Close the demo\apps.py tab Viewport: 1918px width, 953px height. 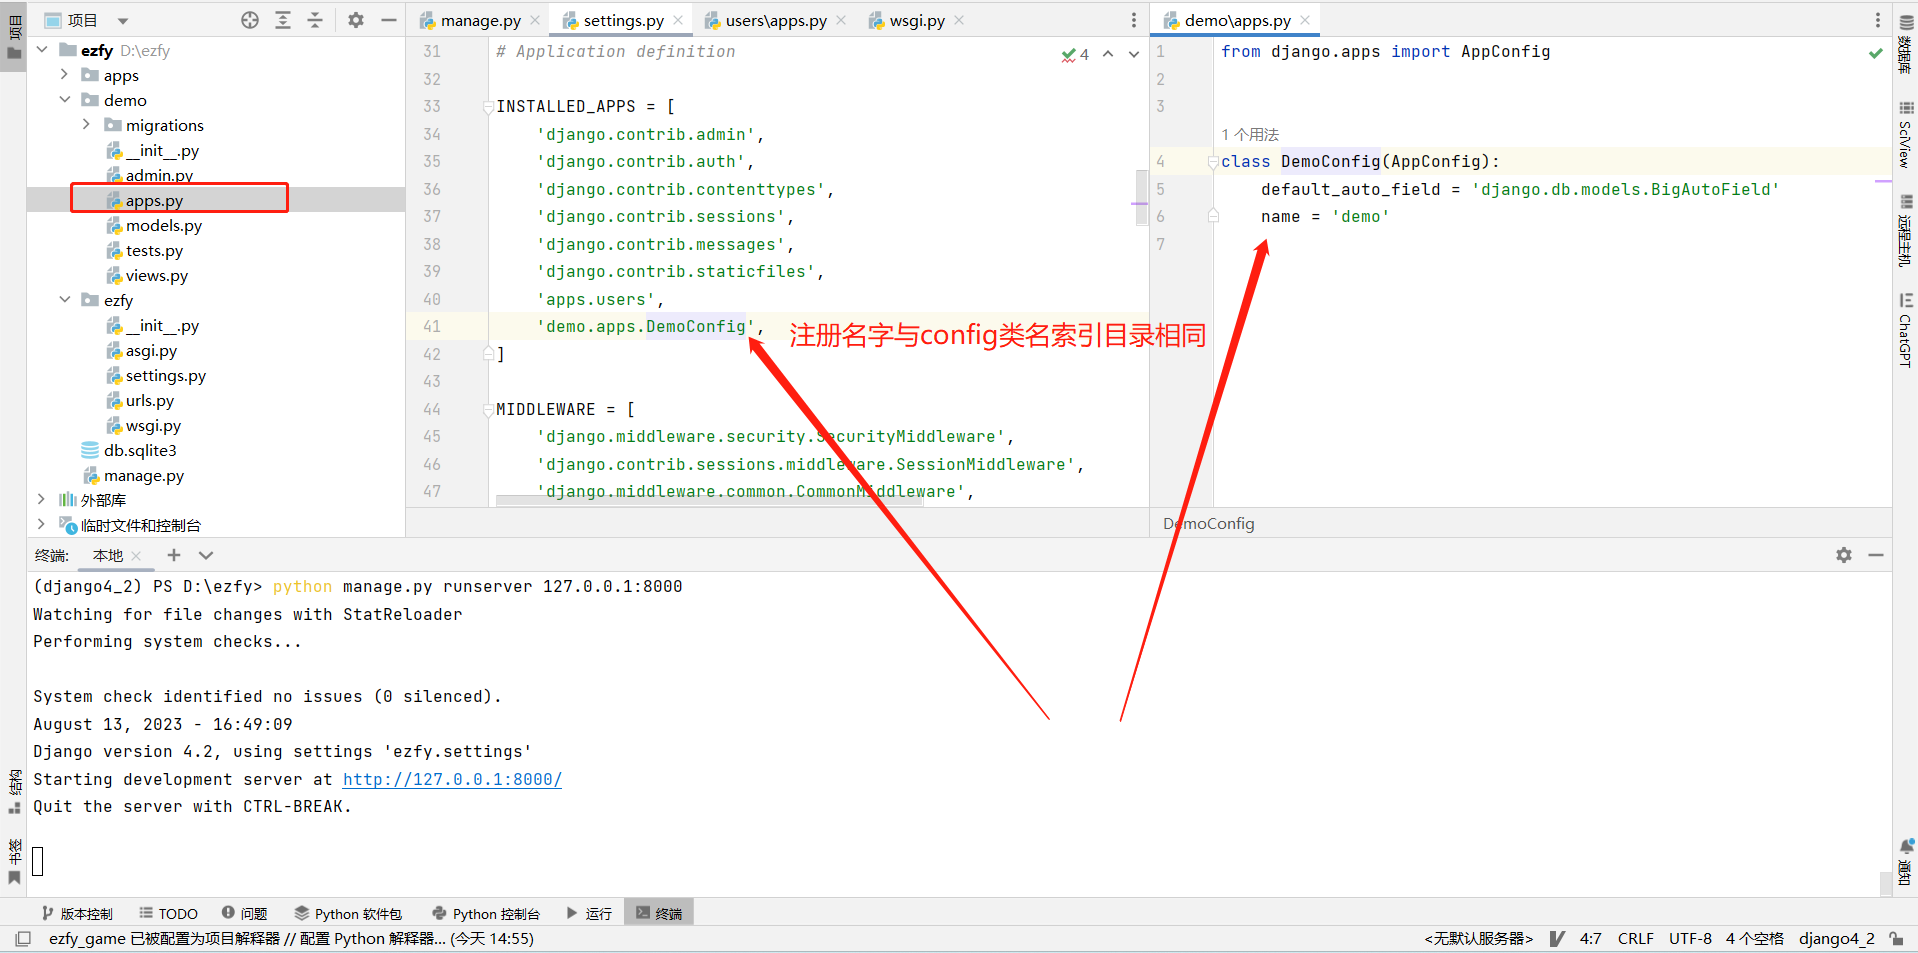(1305, 20)
